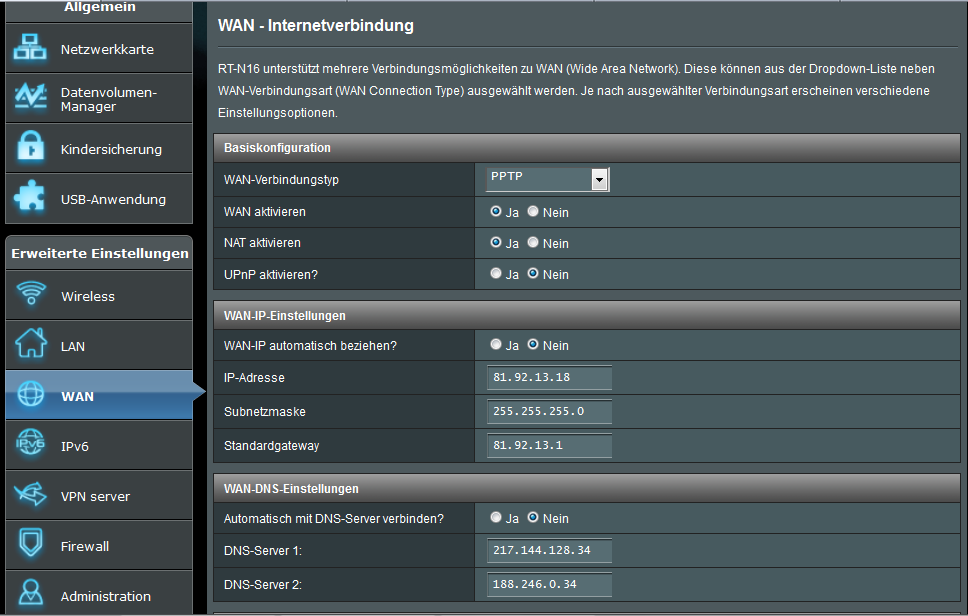
Task: Click the IP-Adresse input field
Action: (549, 377)
